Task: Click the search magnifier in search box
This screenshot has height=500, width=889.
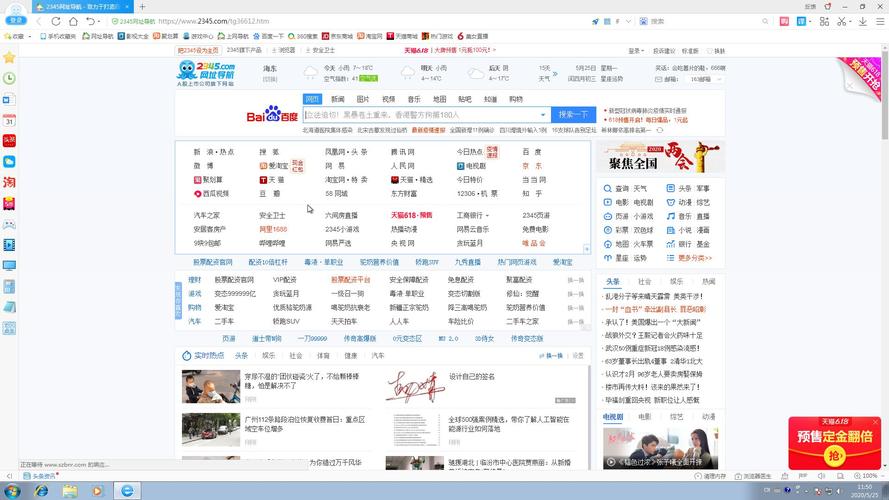Action: coord(765,22)
